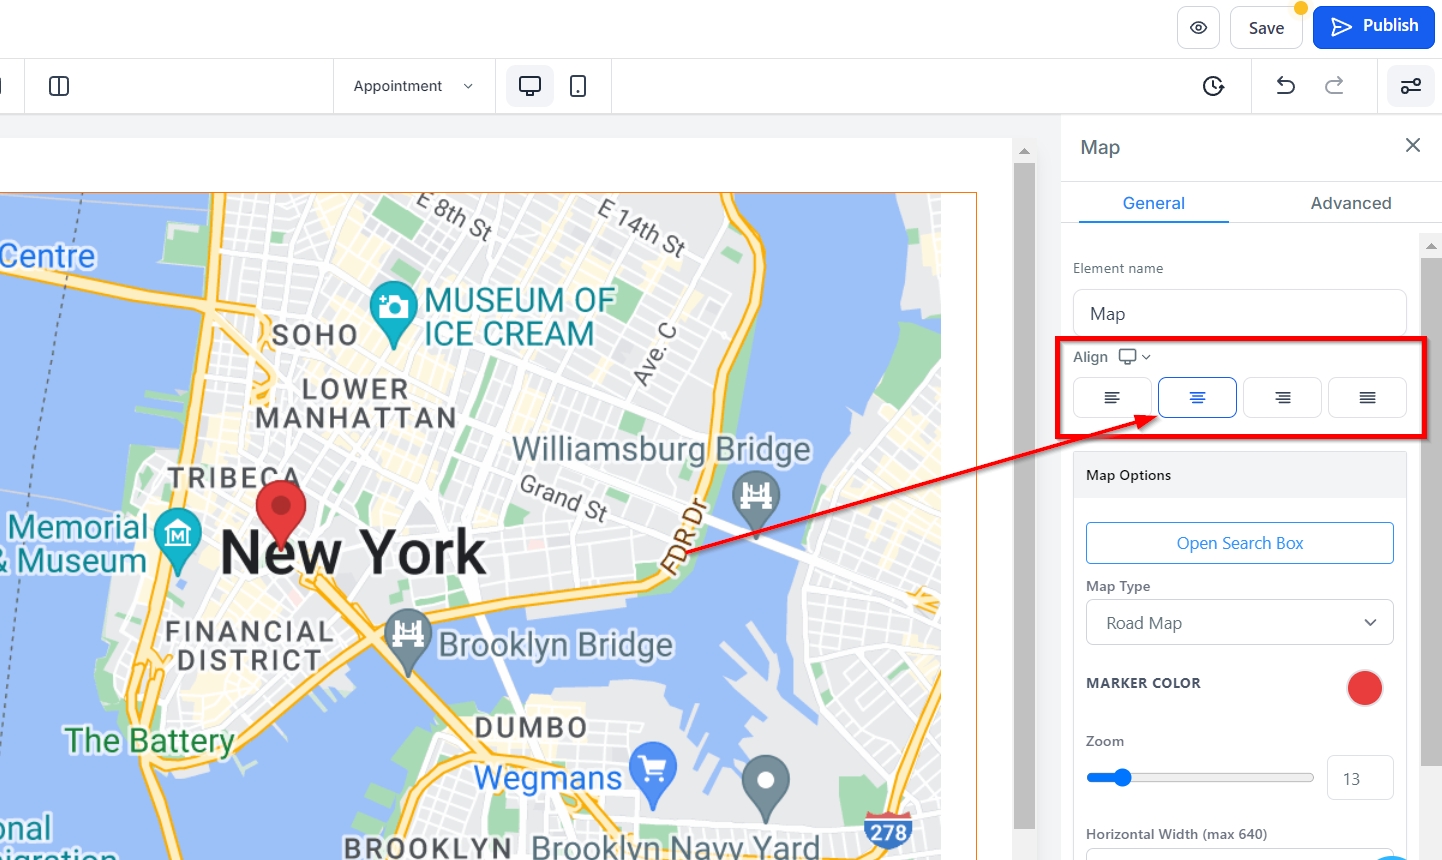Switch to the Advanced tab
The image size is (1442, 860).
pyautogui.click(x=1350, y=203)
